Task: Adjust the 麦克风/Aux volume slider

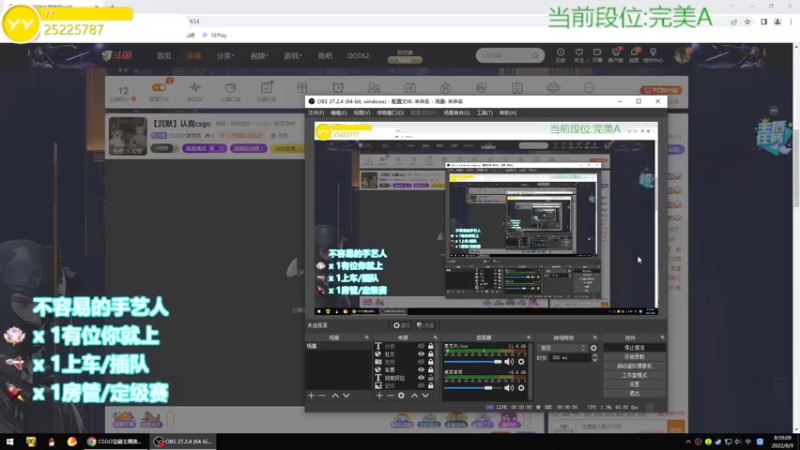Action: tap(473, 362)
